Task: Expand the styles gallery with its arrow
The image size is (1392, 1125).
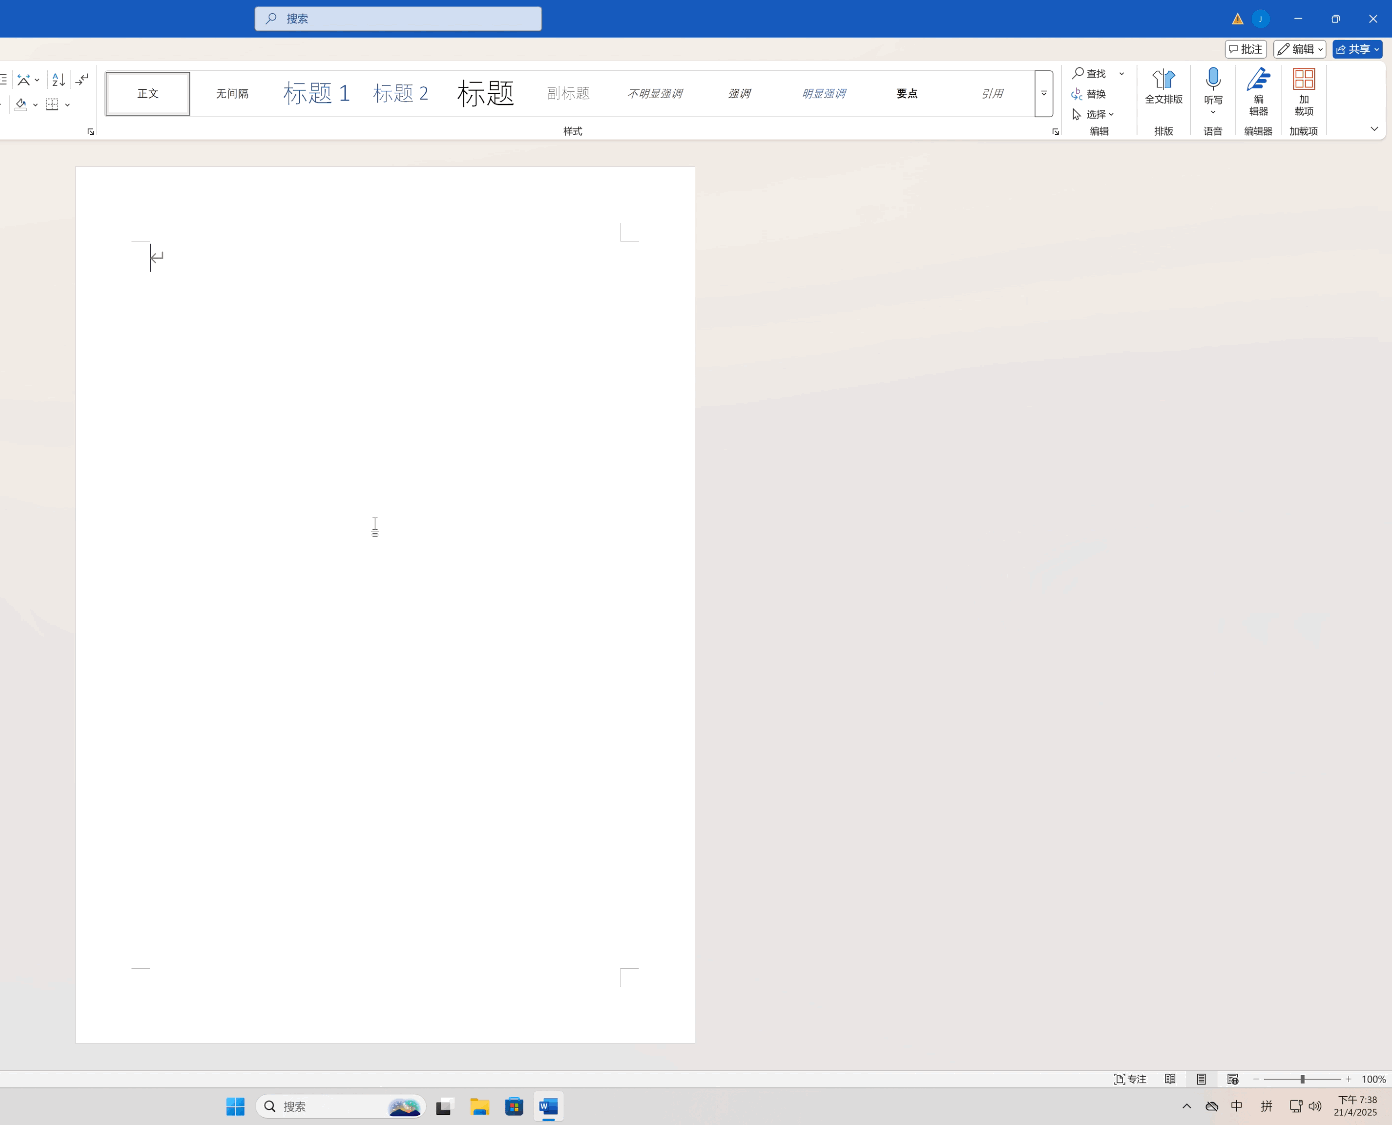Action: pos(1043,93)
